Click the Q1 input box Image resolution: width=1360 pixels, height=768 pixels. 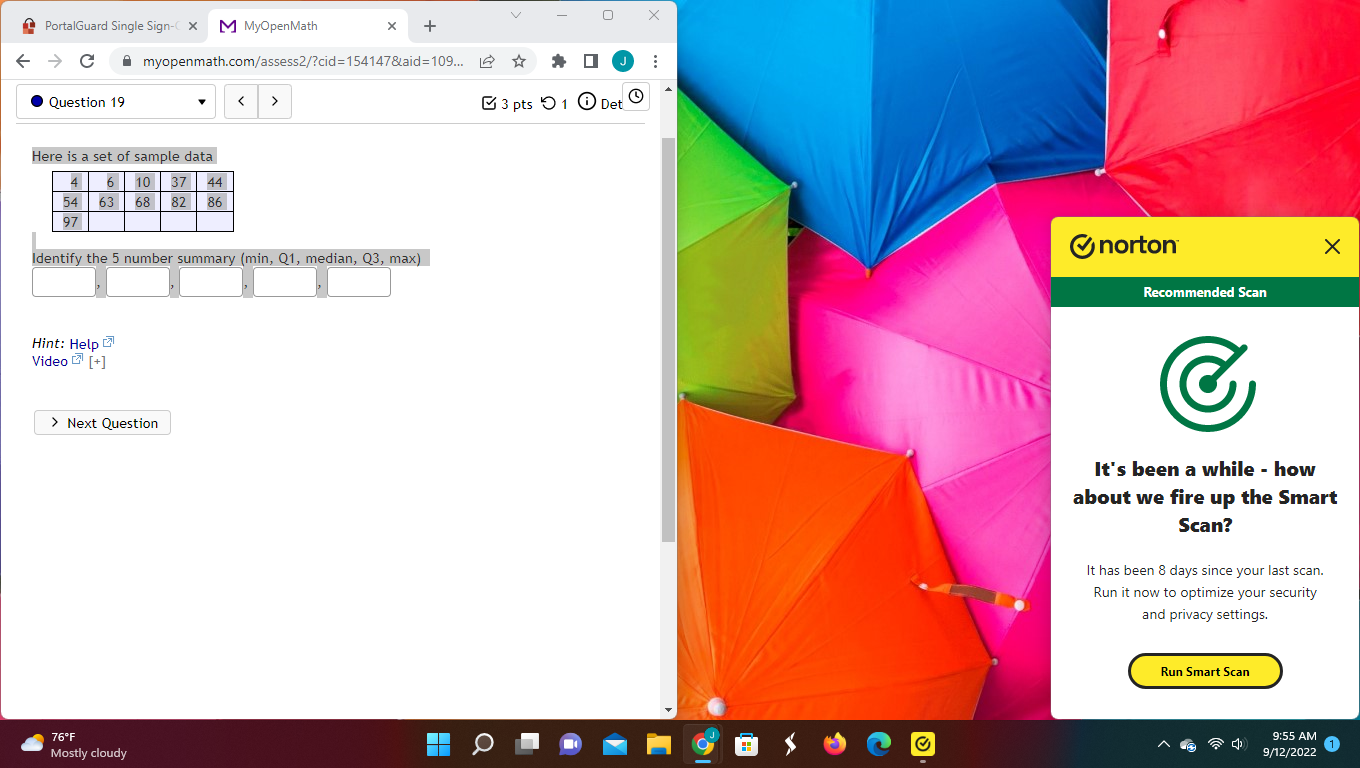tap(138, 282)
